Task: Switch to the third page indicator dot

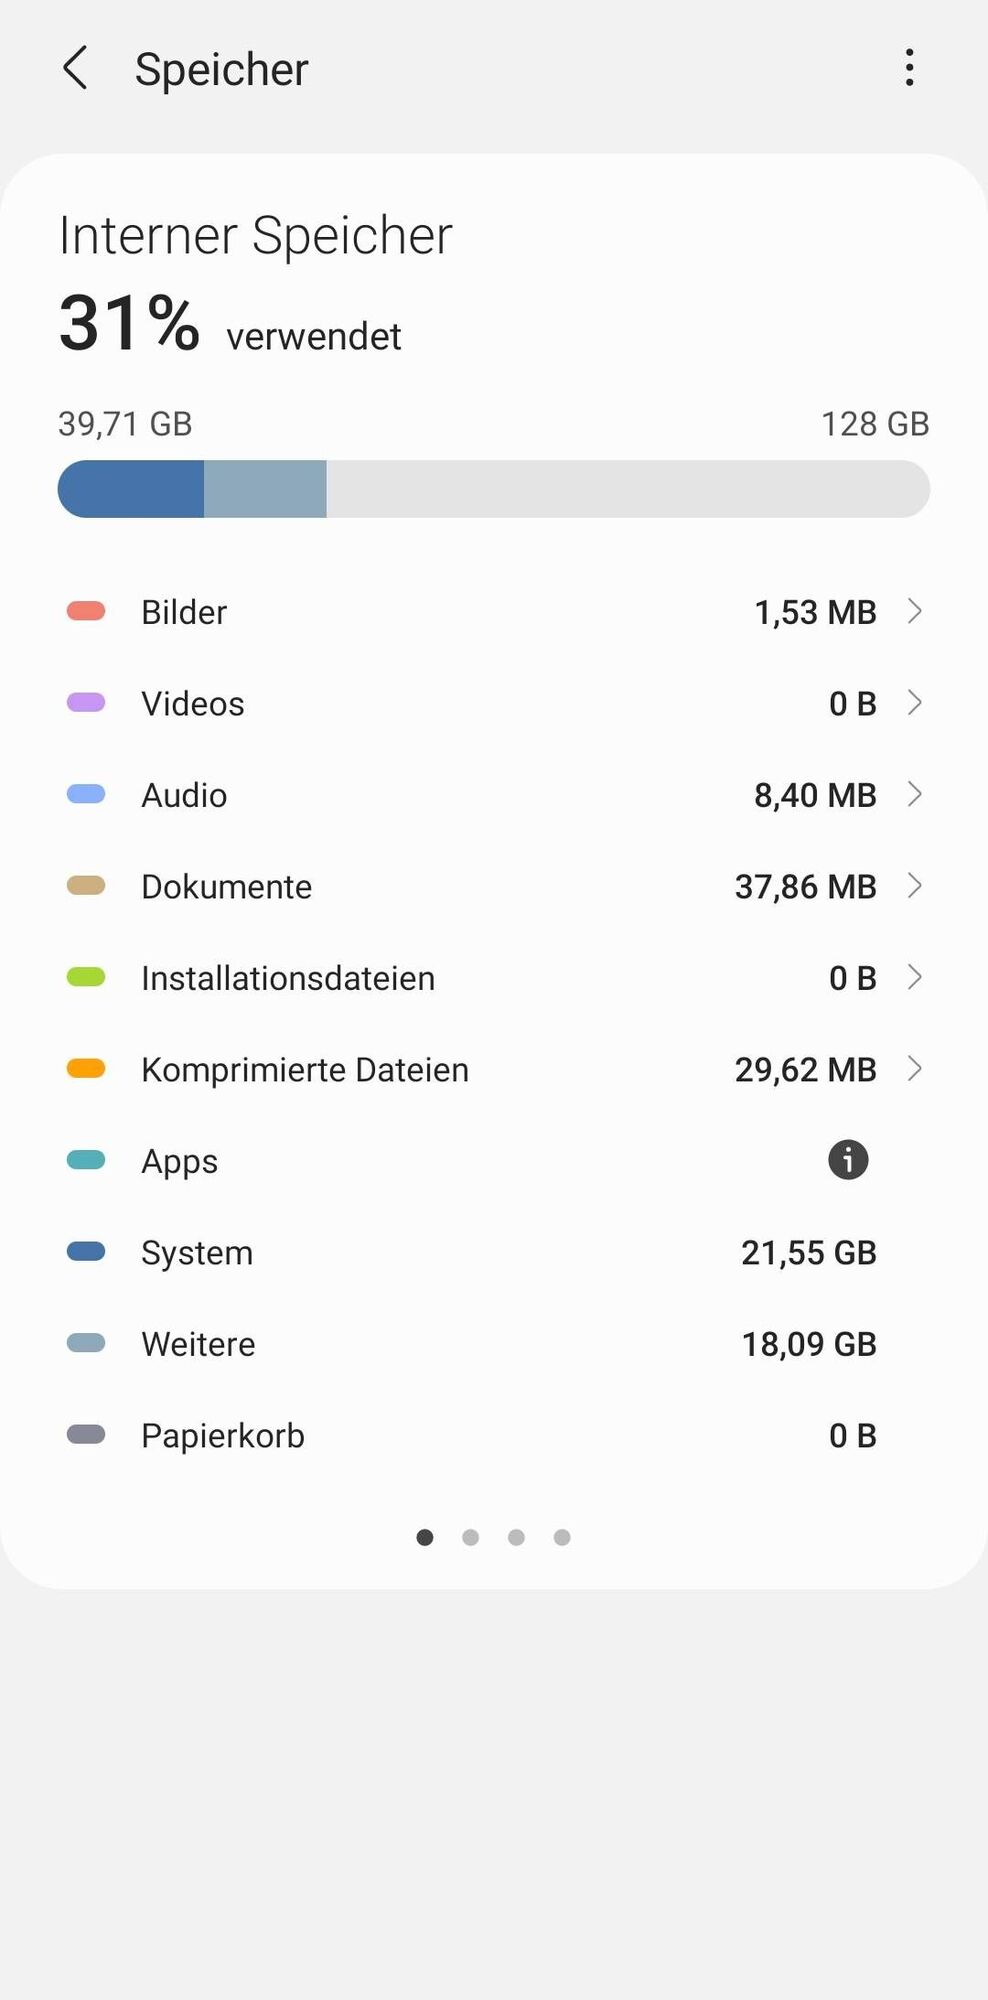Action: click(516, 1537)
